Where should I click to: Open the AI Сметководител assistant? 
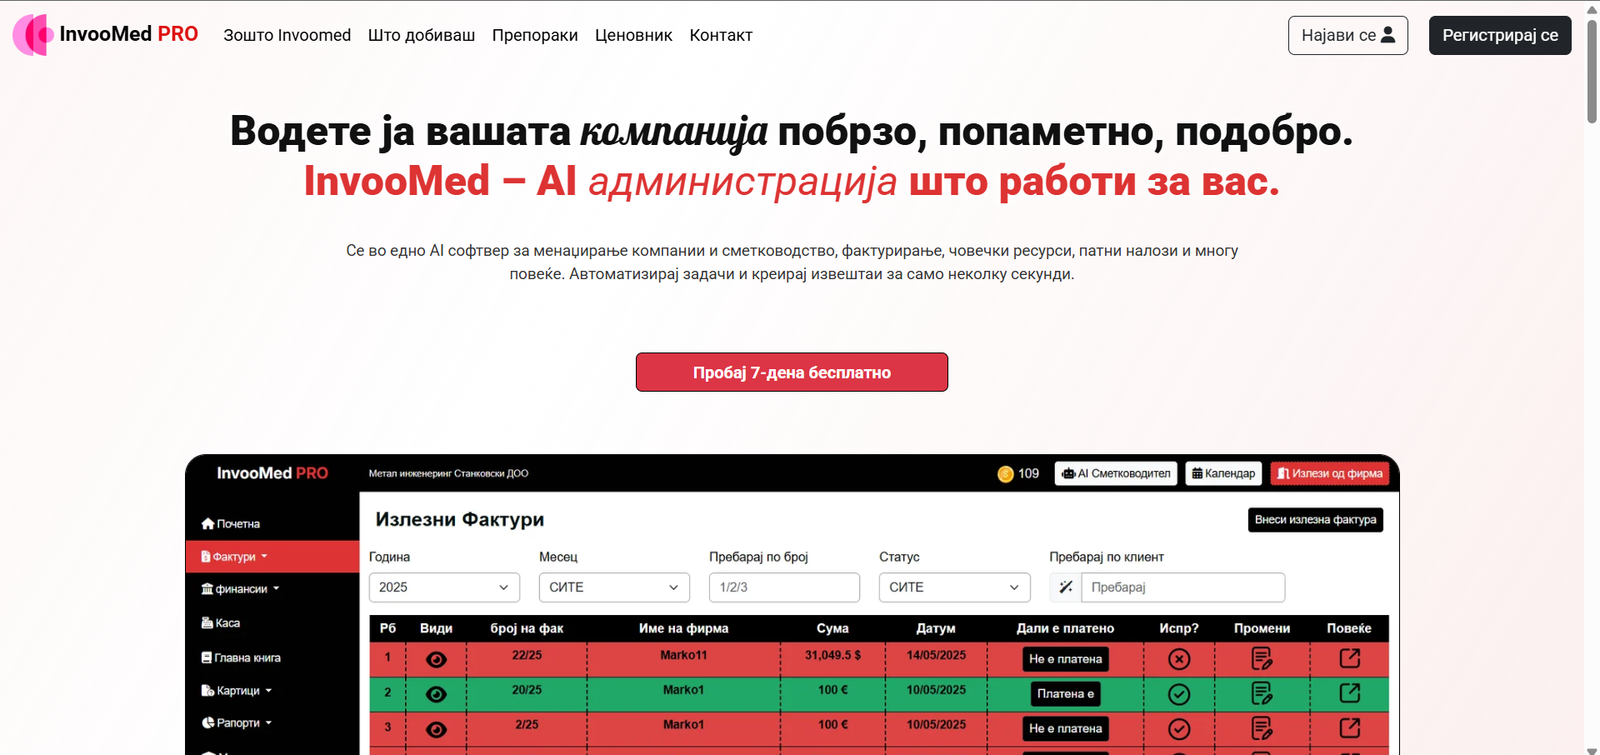[x=1116, y=474]
